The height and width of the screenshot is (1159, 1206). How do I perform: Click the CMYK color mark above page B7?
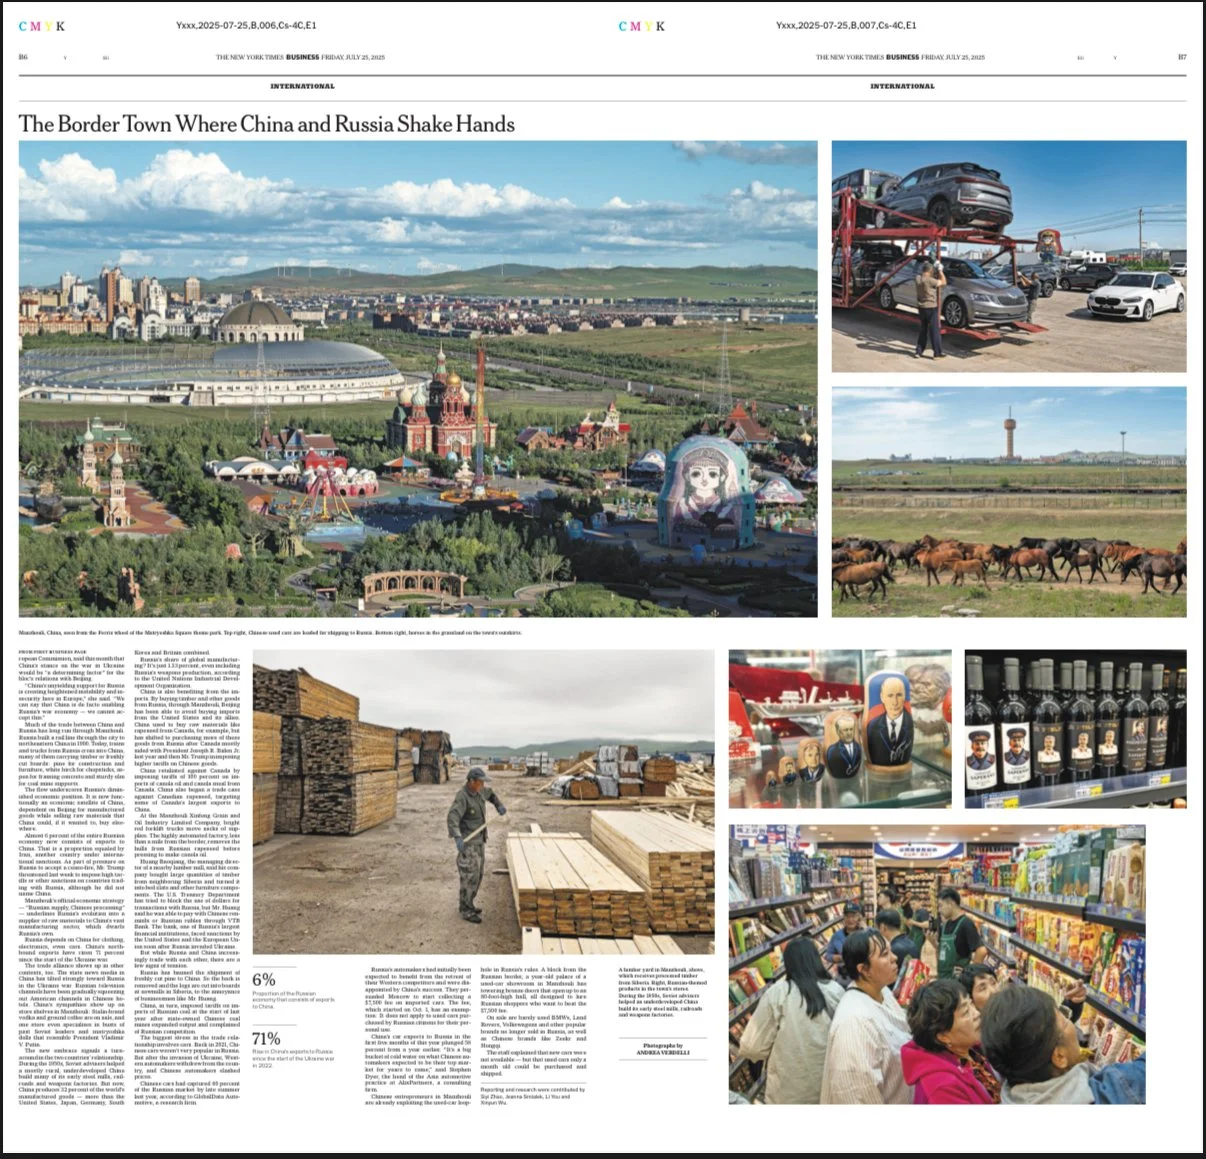[x=642, y=26]
